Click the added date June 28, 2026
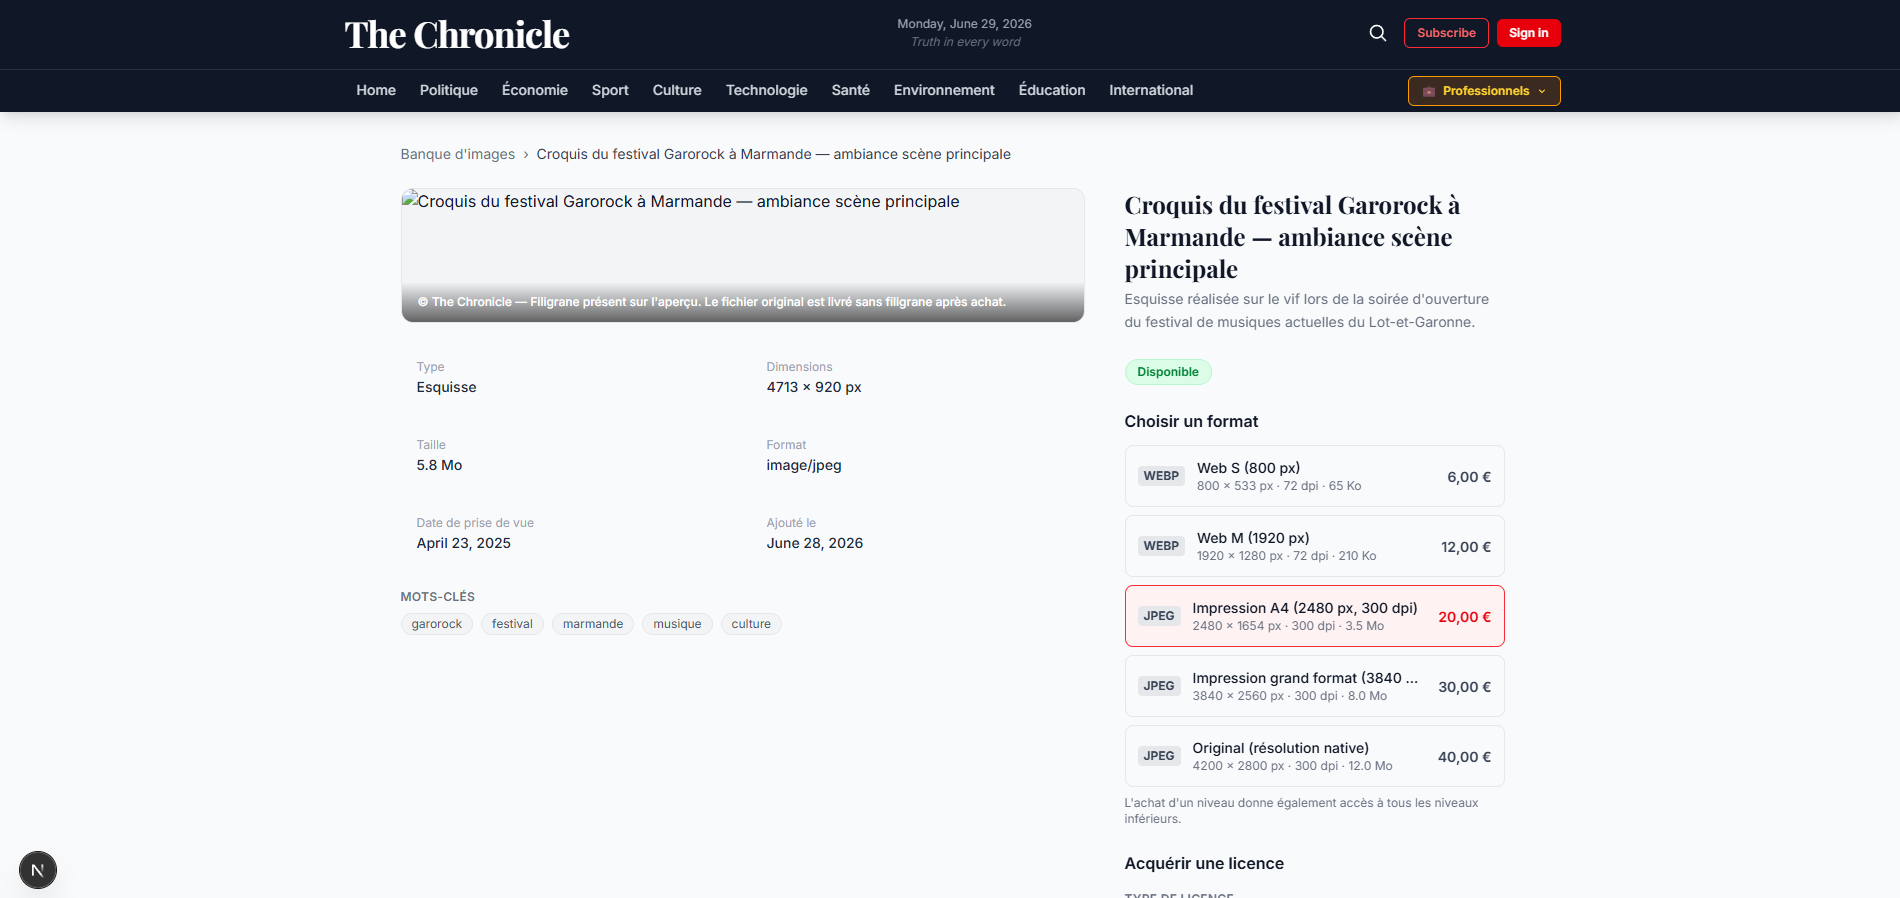The image size is (1900, 898). (815, 543)
